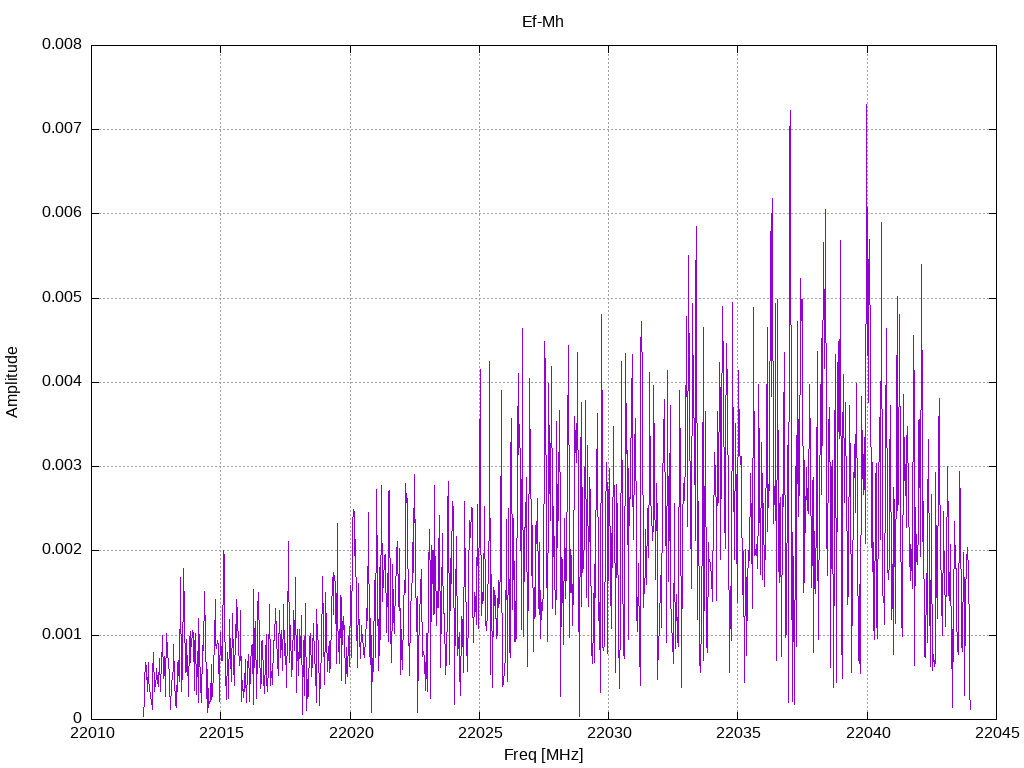Select the 0.007 y-axis tick label
Image resolution: width=1024 pixels, height=768 pixels.
(61, 129)
